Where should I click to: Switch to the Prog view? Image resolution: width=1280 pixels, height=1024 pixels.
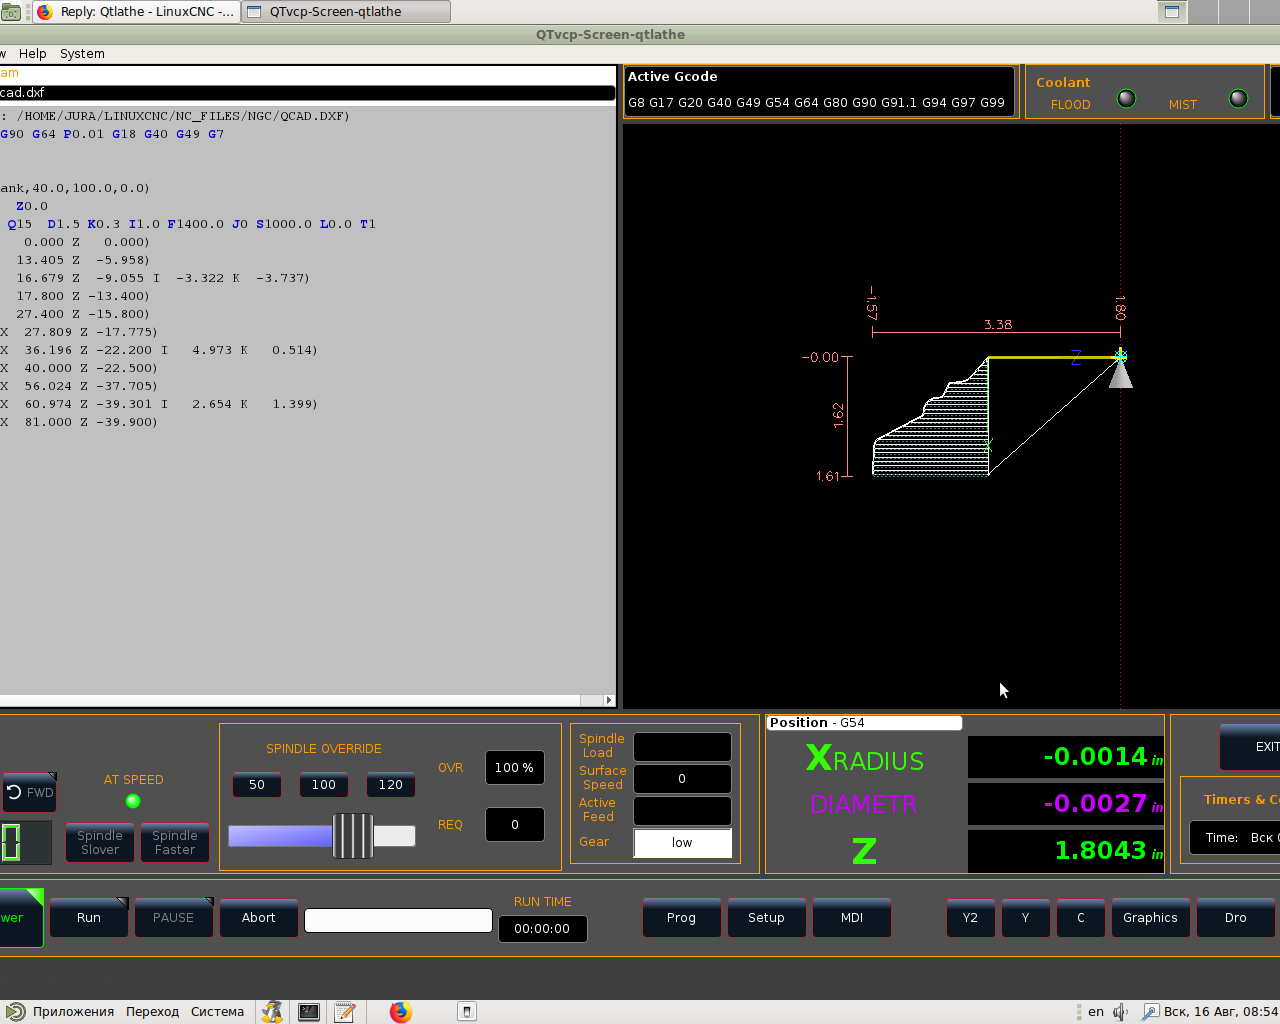click(681, 917)
